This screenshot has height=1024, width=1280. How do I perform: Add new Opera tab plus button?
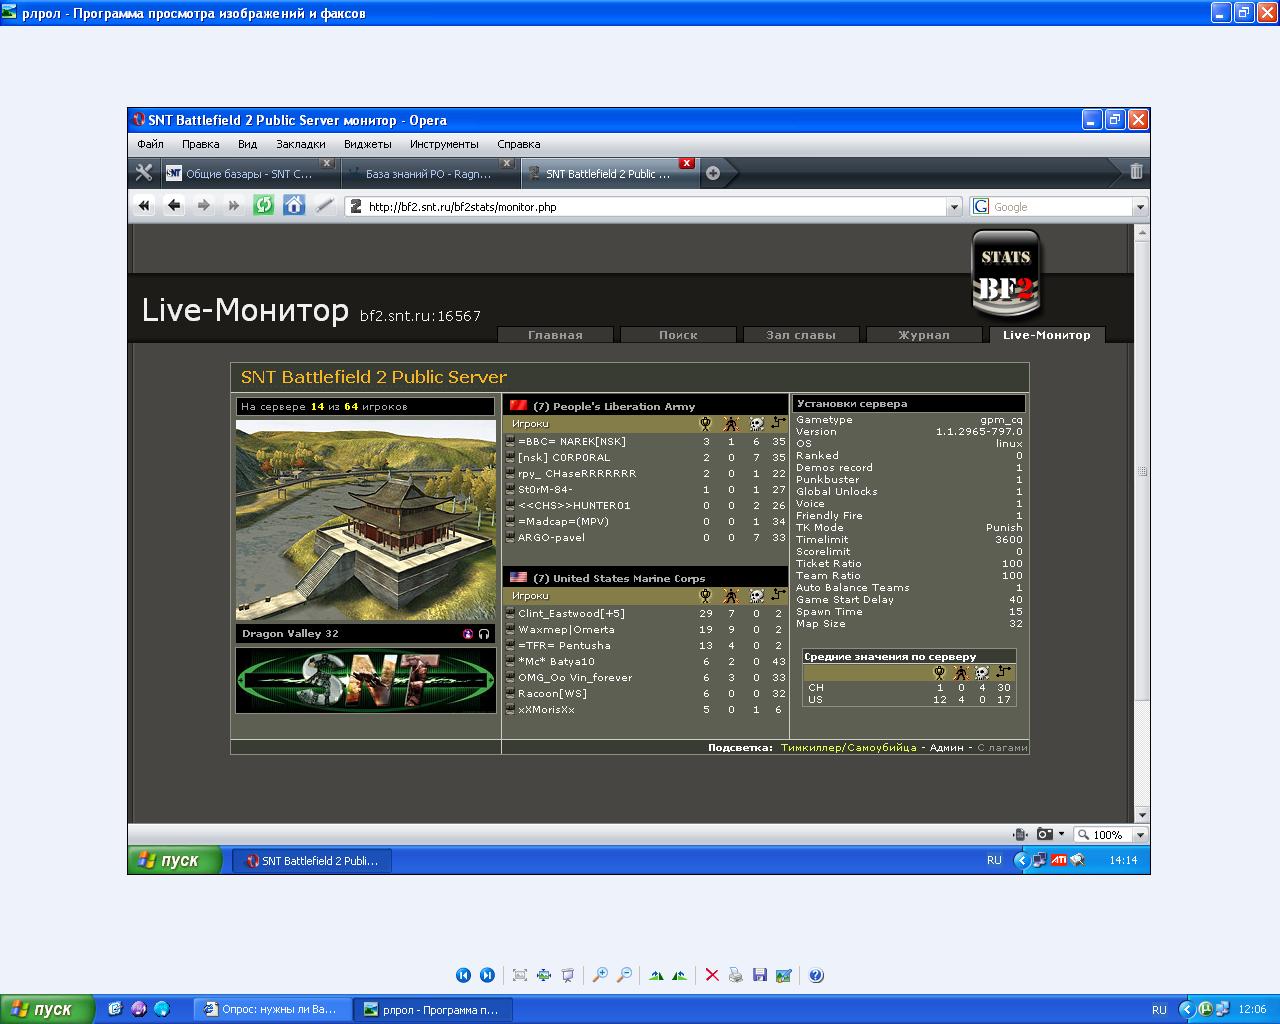coord(713,173)
